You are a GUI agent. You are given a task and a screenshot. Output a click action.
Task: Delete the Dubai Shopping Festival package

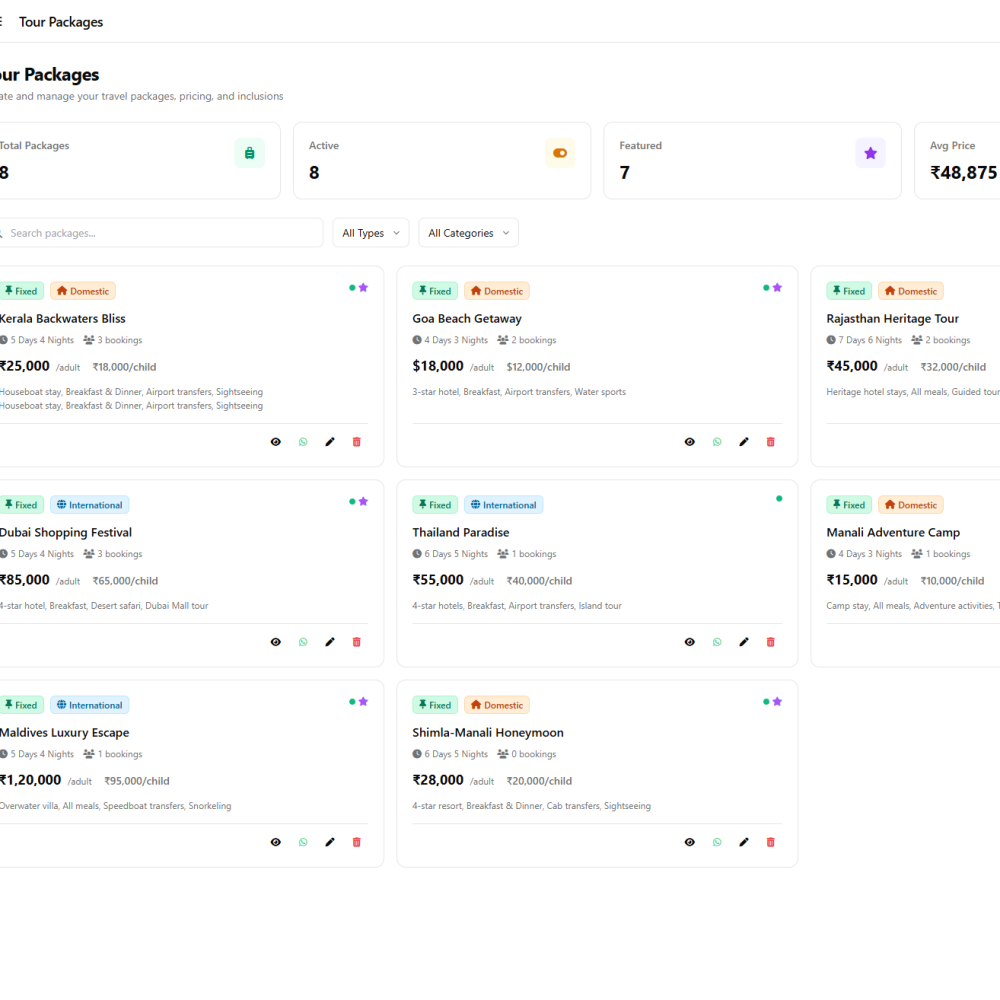click(x=357, y=642)
